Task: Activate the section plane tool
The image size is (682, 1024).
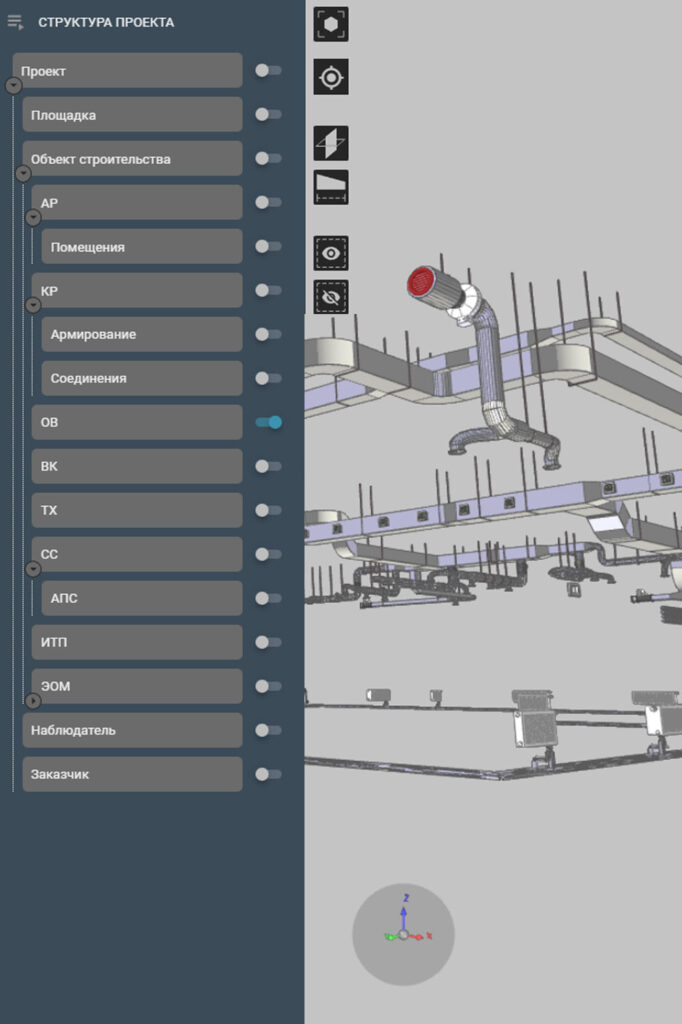Action: 331,143
